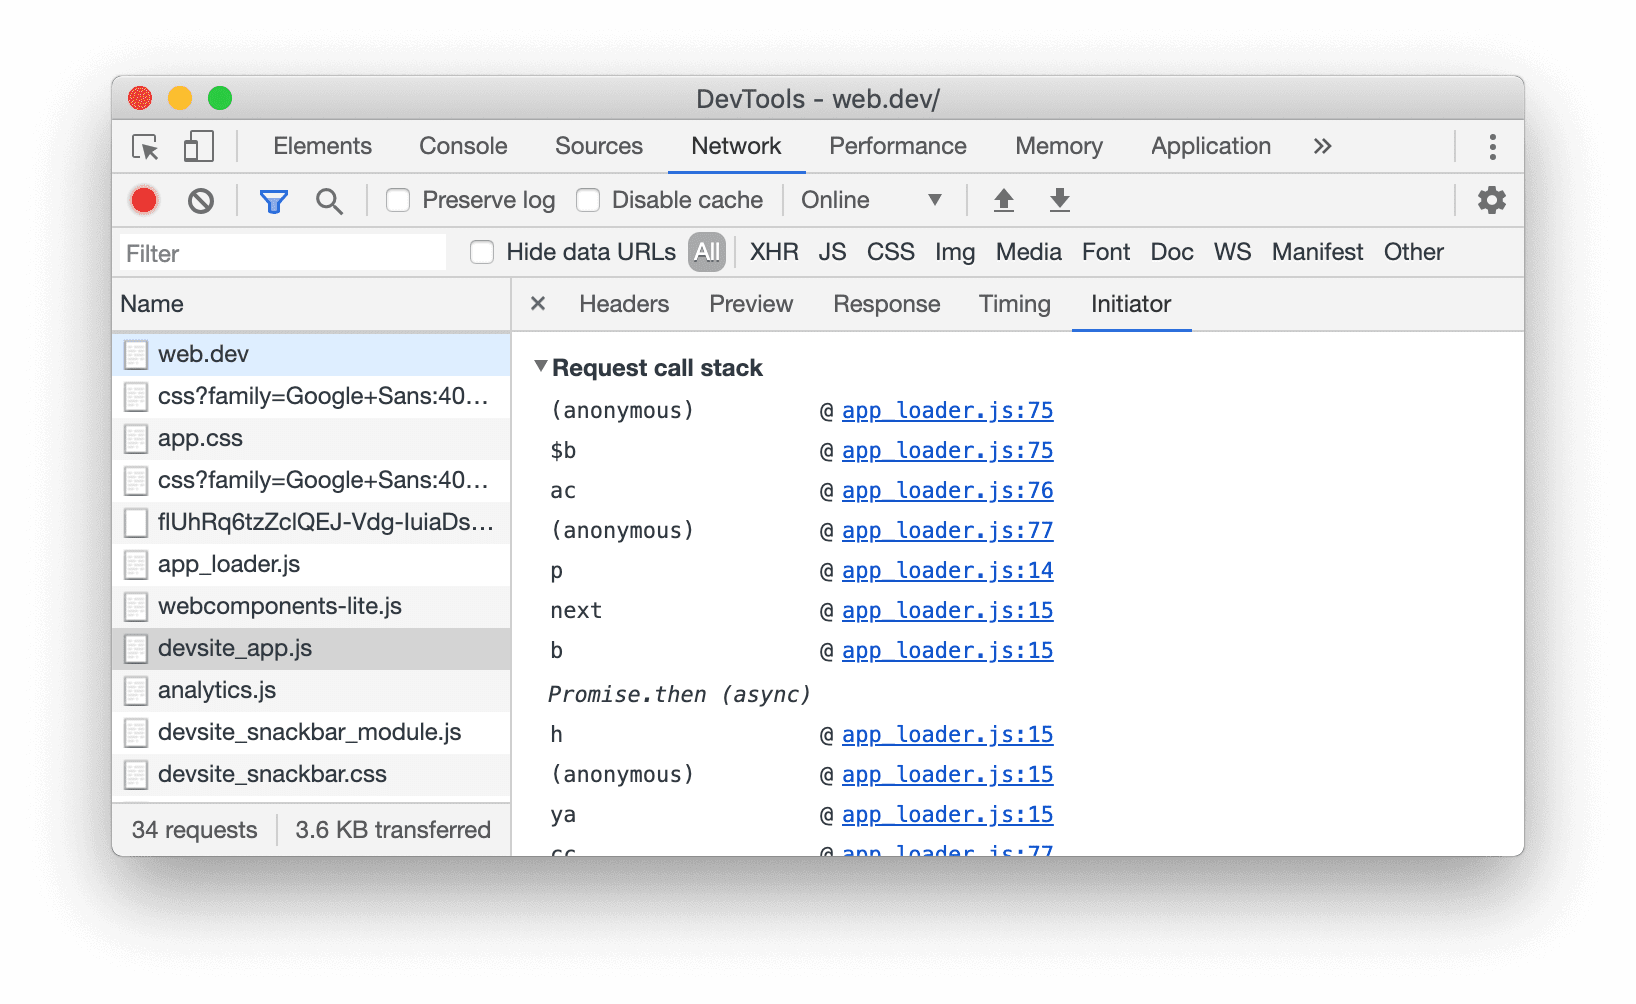Start recording network log
Screen dimensions: 1636x1004
click(143, 199)
